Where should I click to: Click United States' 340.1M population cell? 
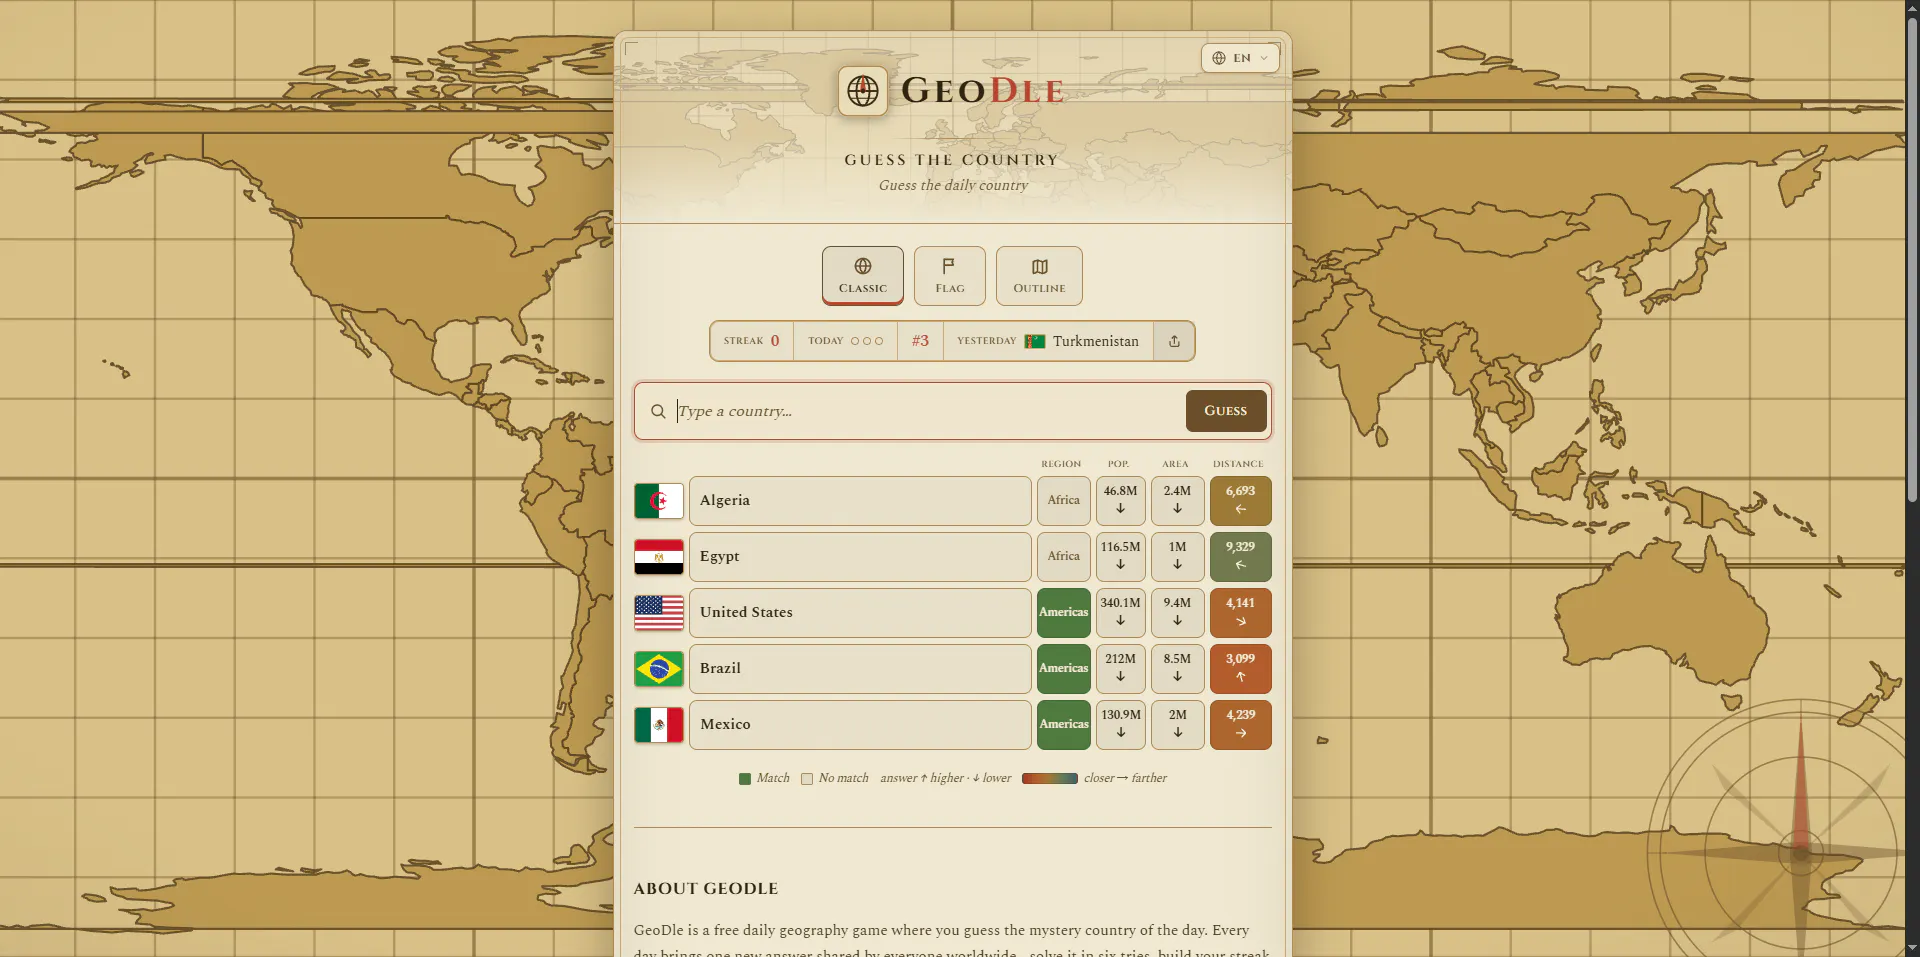pos(1121,613)
